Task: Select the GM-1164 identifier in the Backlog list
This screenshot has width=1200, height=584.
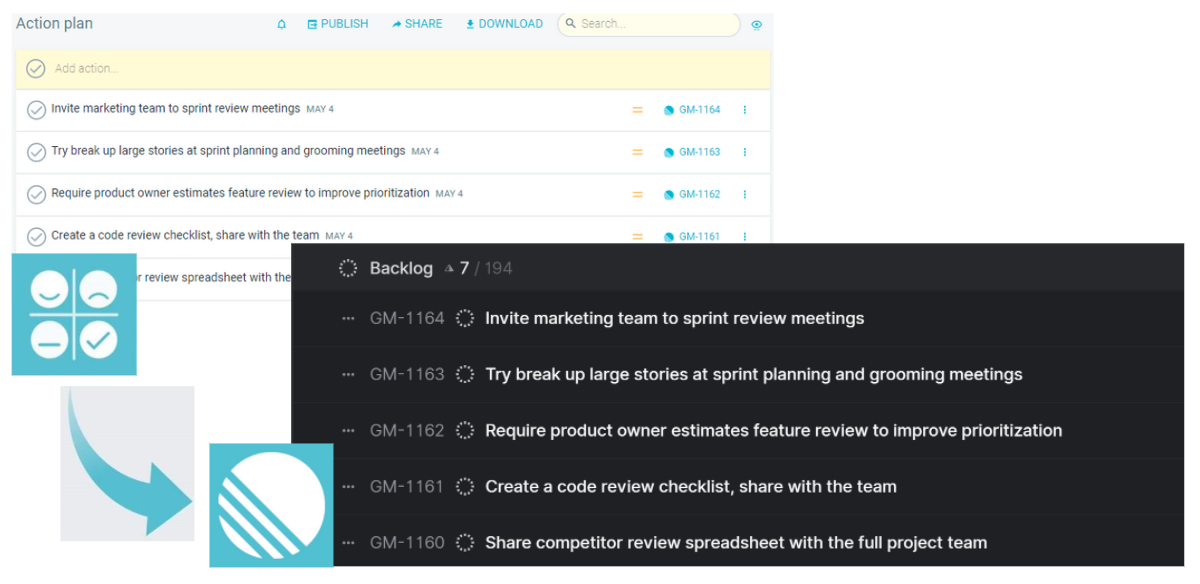Action: 407,318
